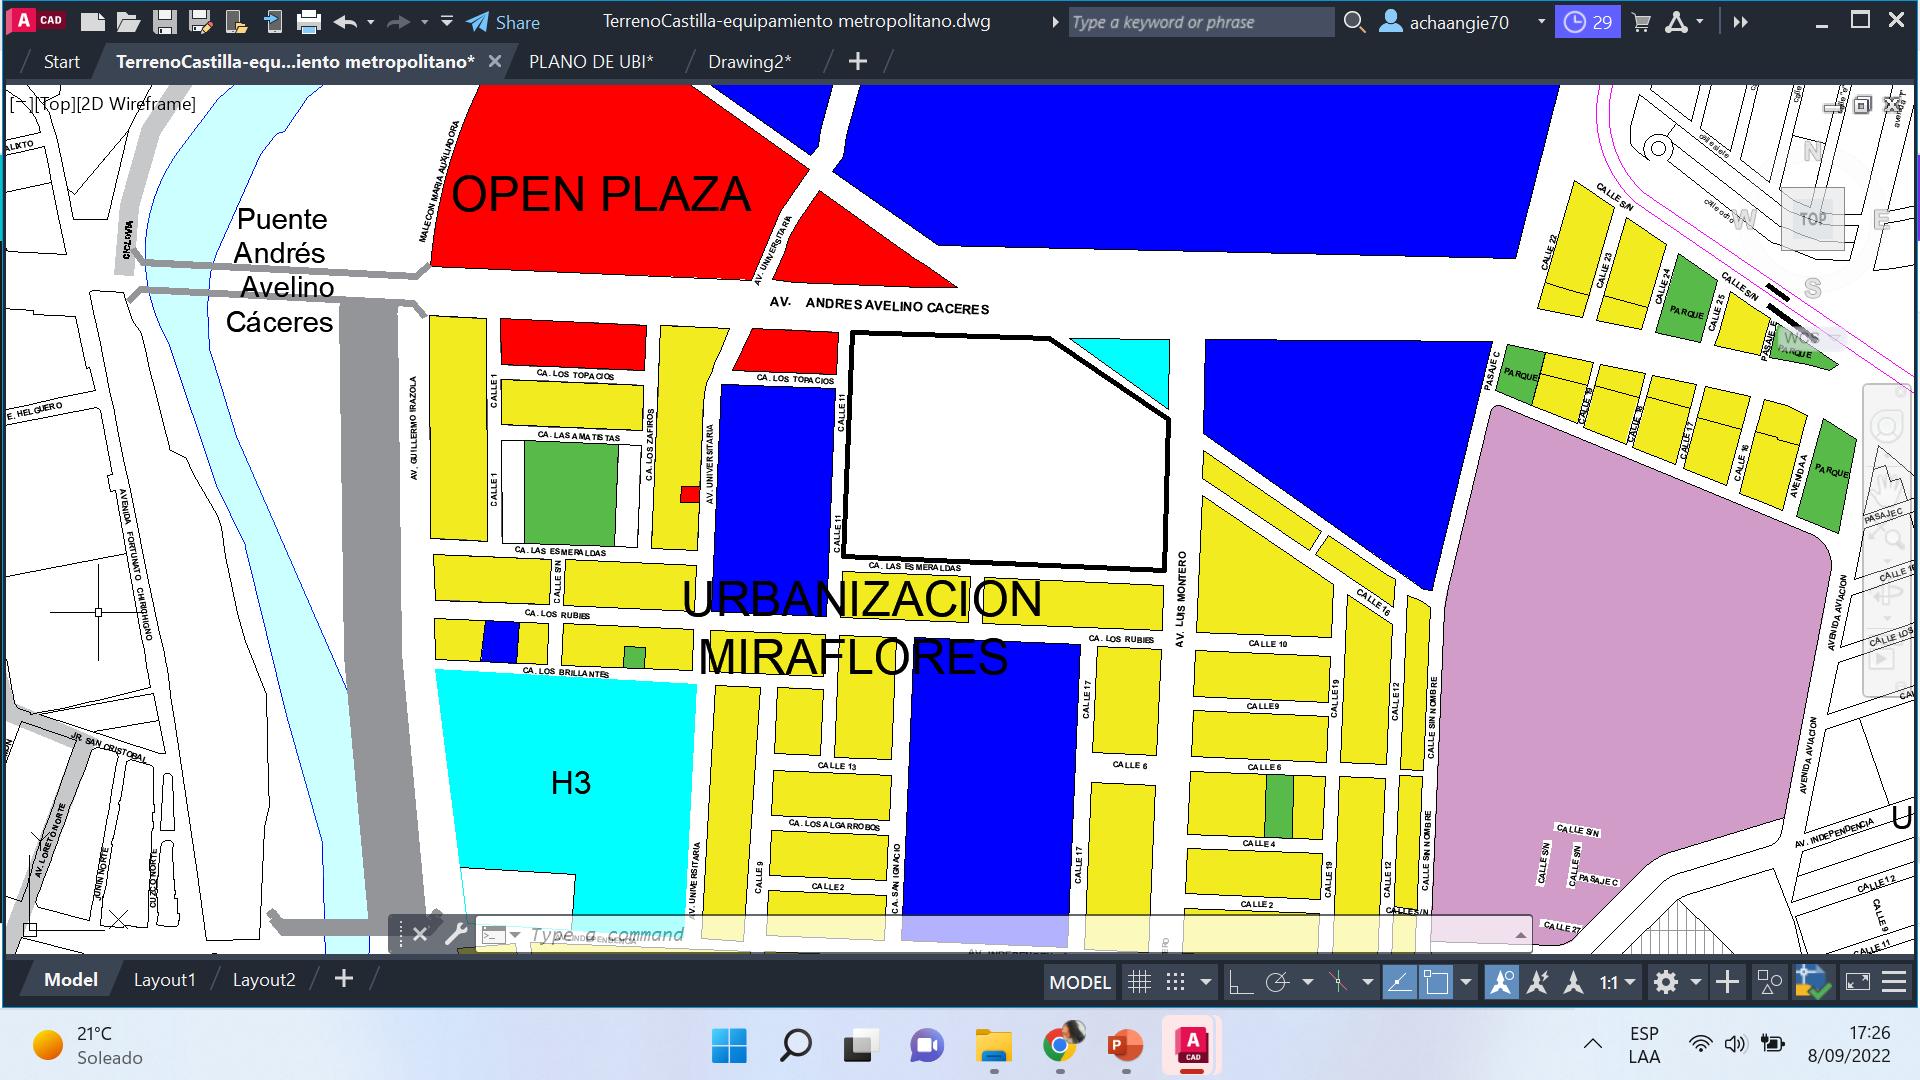The image size is (1920, 1080).
Task: Click the annotation monitor plus icon
Action: [1727, 982]
